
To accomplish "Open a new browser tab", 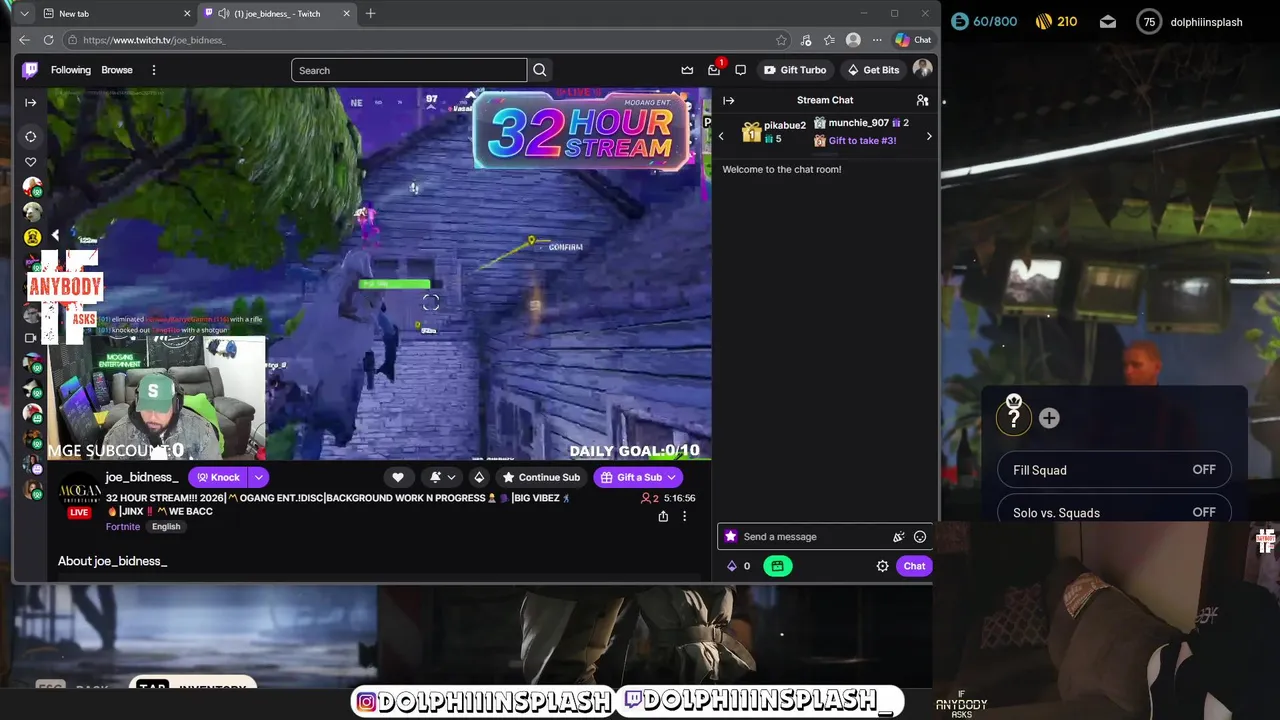I will point(371,13).
